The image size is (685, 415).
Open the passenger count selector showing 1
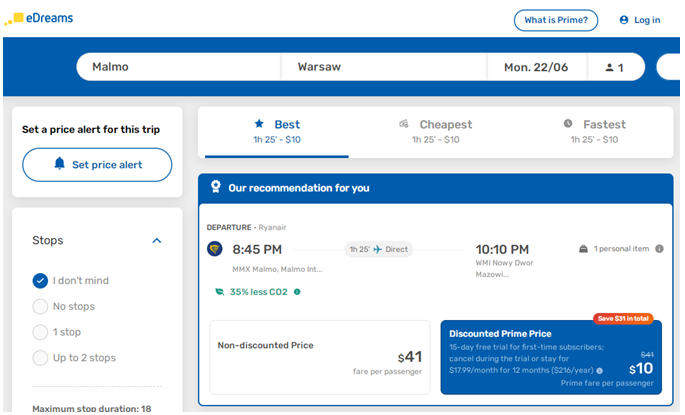point(616,67)
